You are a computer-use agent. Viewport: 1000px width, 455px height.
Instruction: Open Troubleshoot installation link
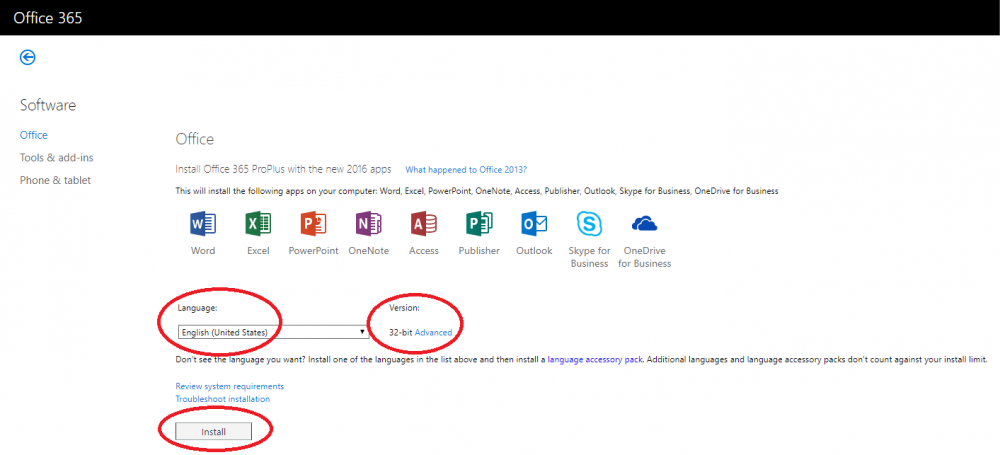click(223, 399)
